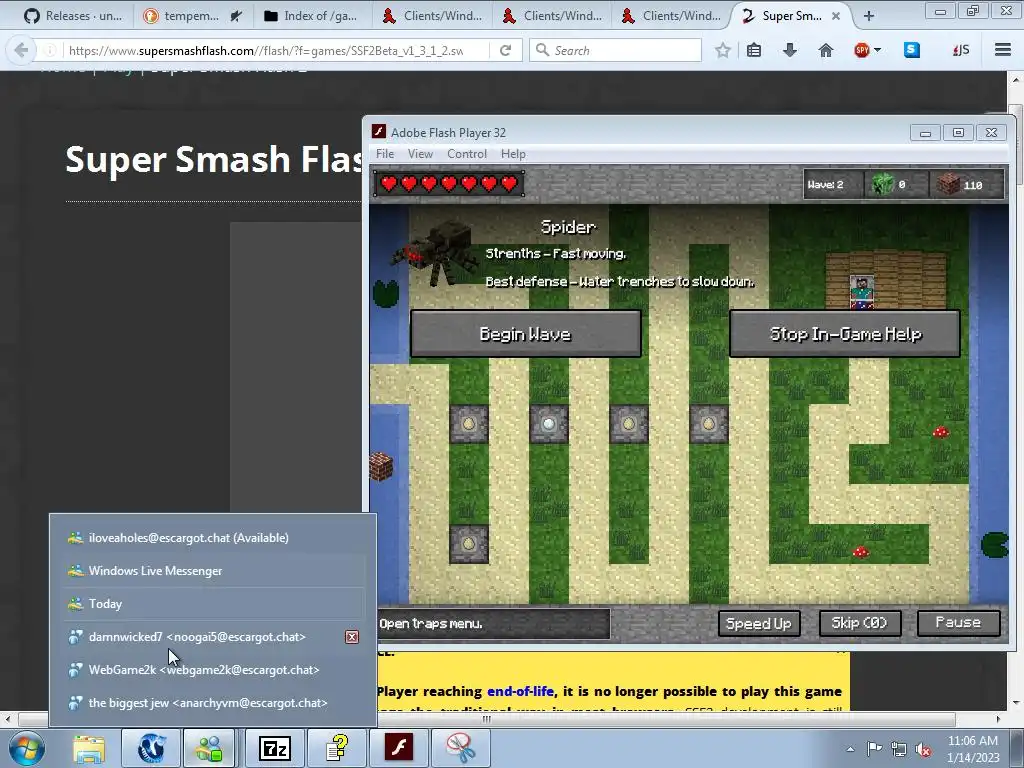Click Stop In-Game Help button
The height and width of the screenshot is (768, 1024).
coord(845,334)
